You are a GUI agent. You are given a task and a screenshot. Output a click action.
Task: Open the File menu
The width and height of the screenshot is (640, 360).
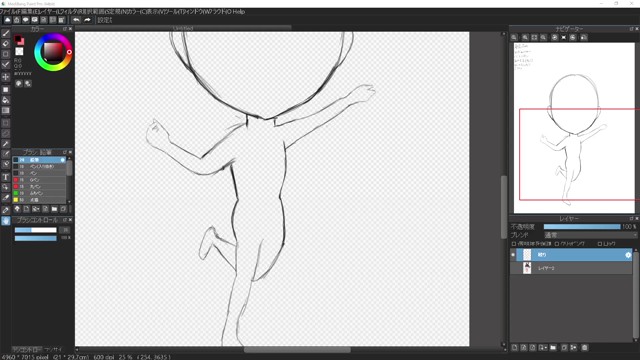coord(7,12)
